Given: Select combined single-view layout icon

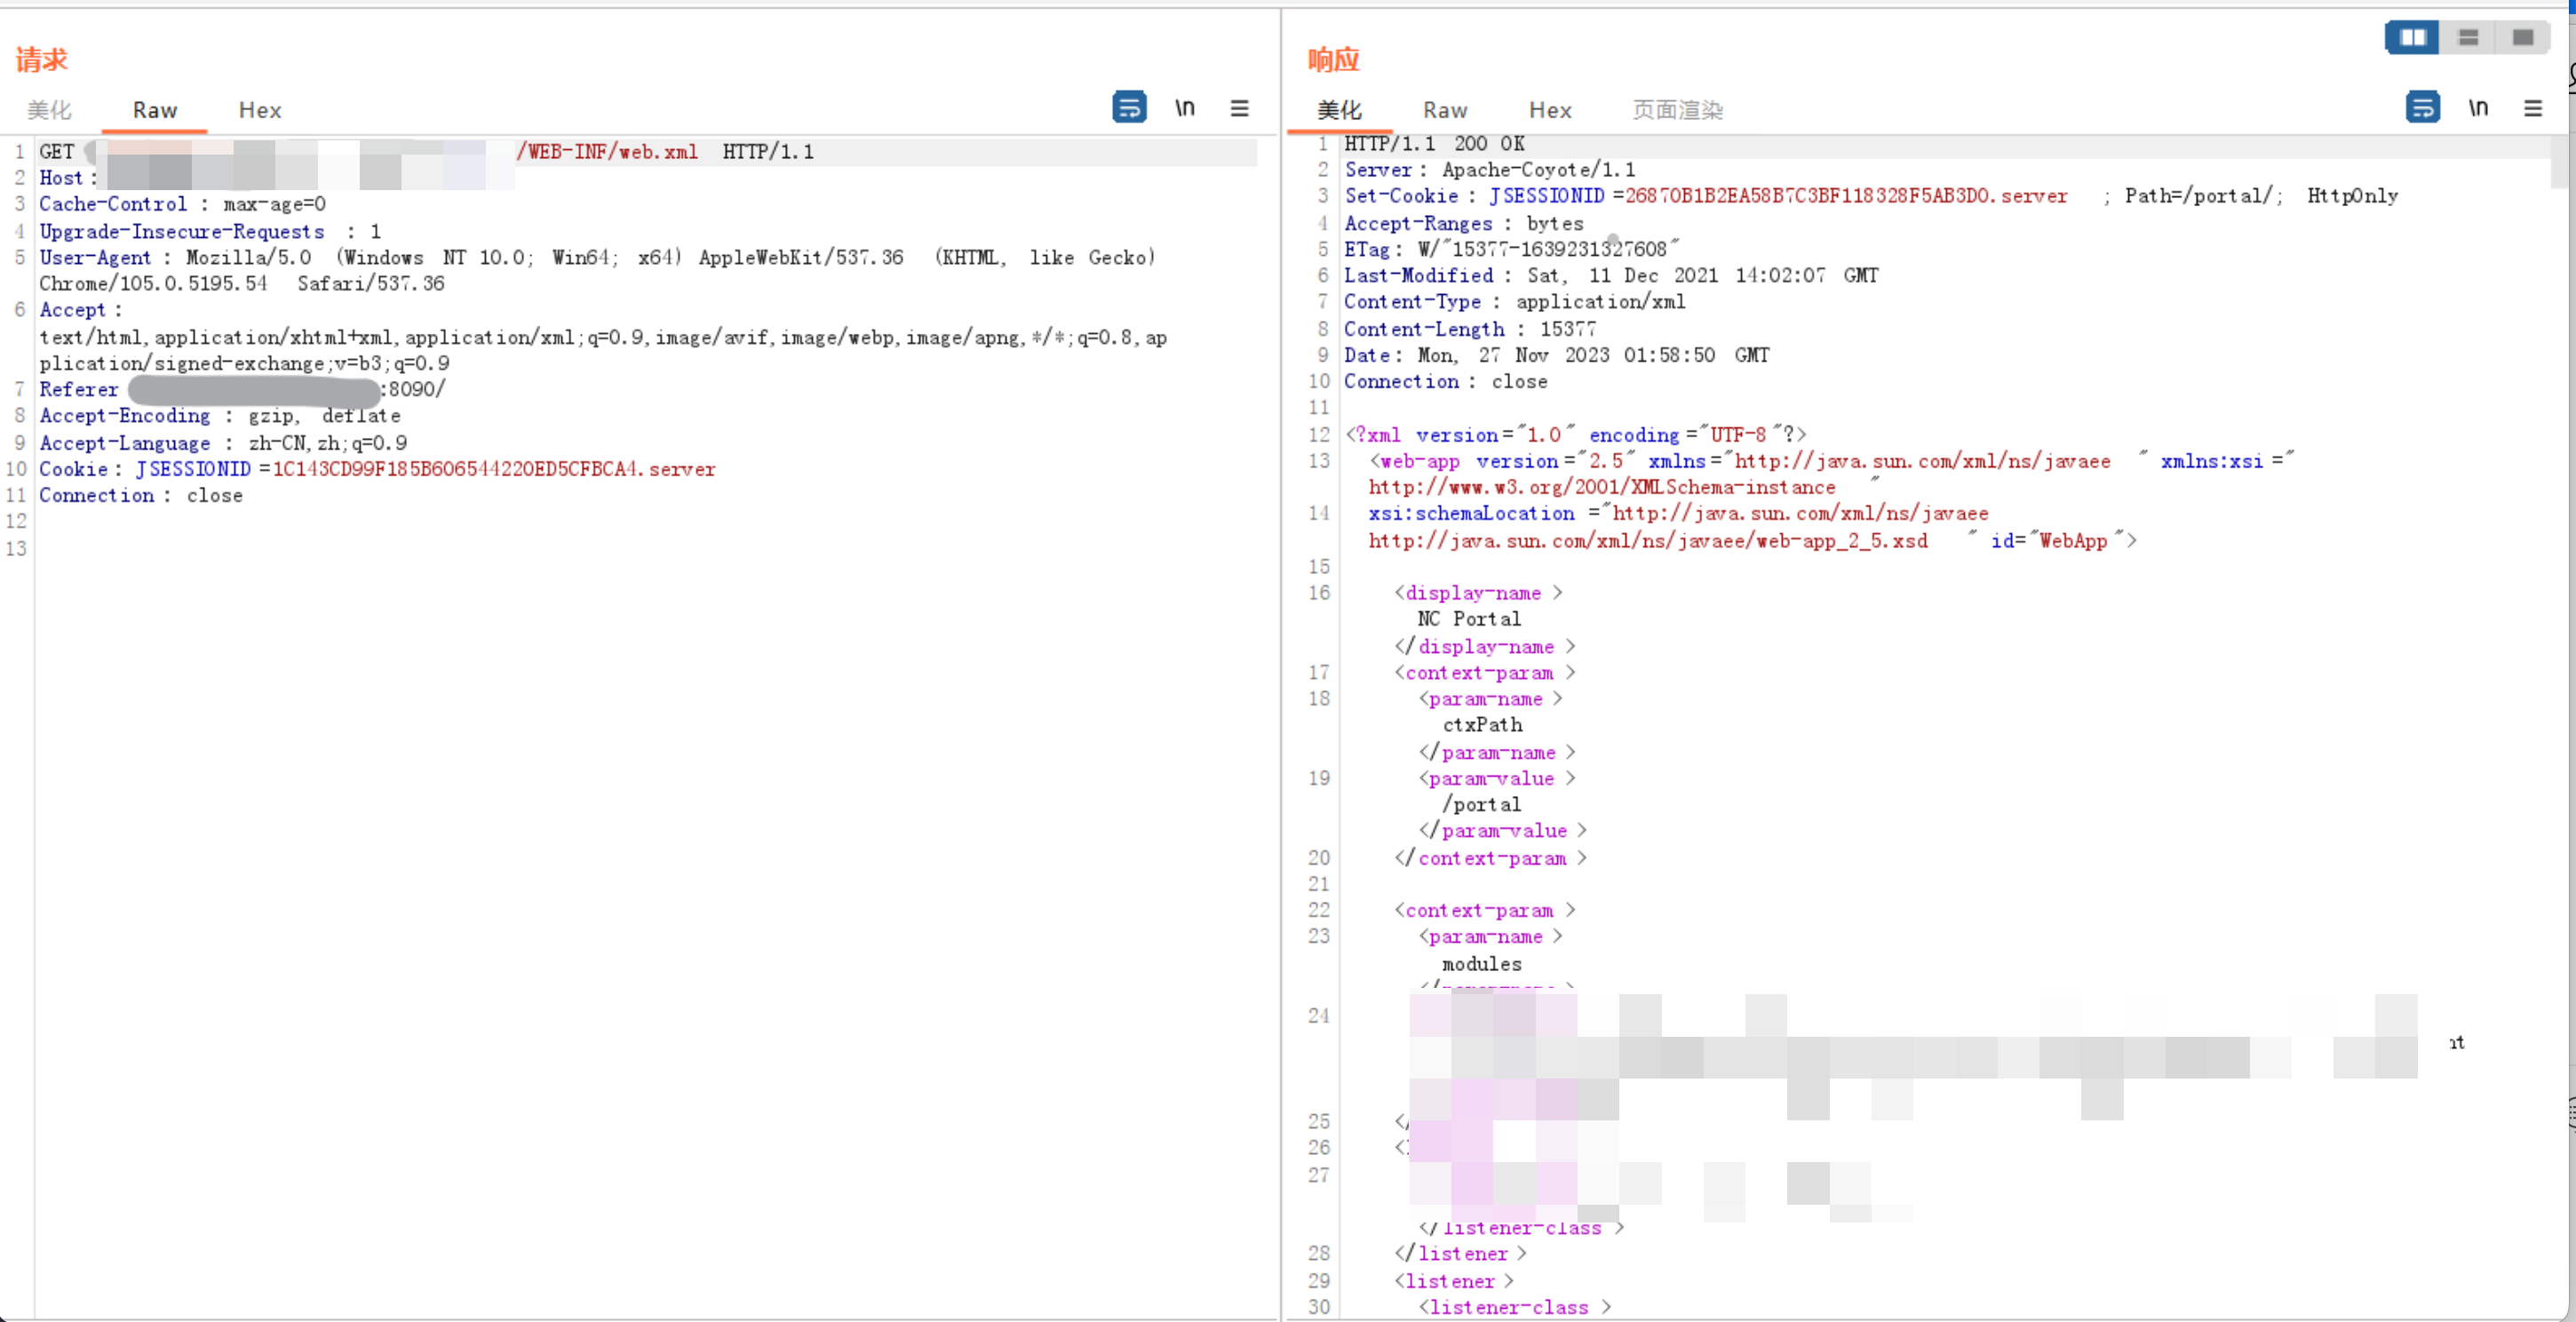Looking at the screenshot, I should click(x=2522, y=37).
